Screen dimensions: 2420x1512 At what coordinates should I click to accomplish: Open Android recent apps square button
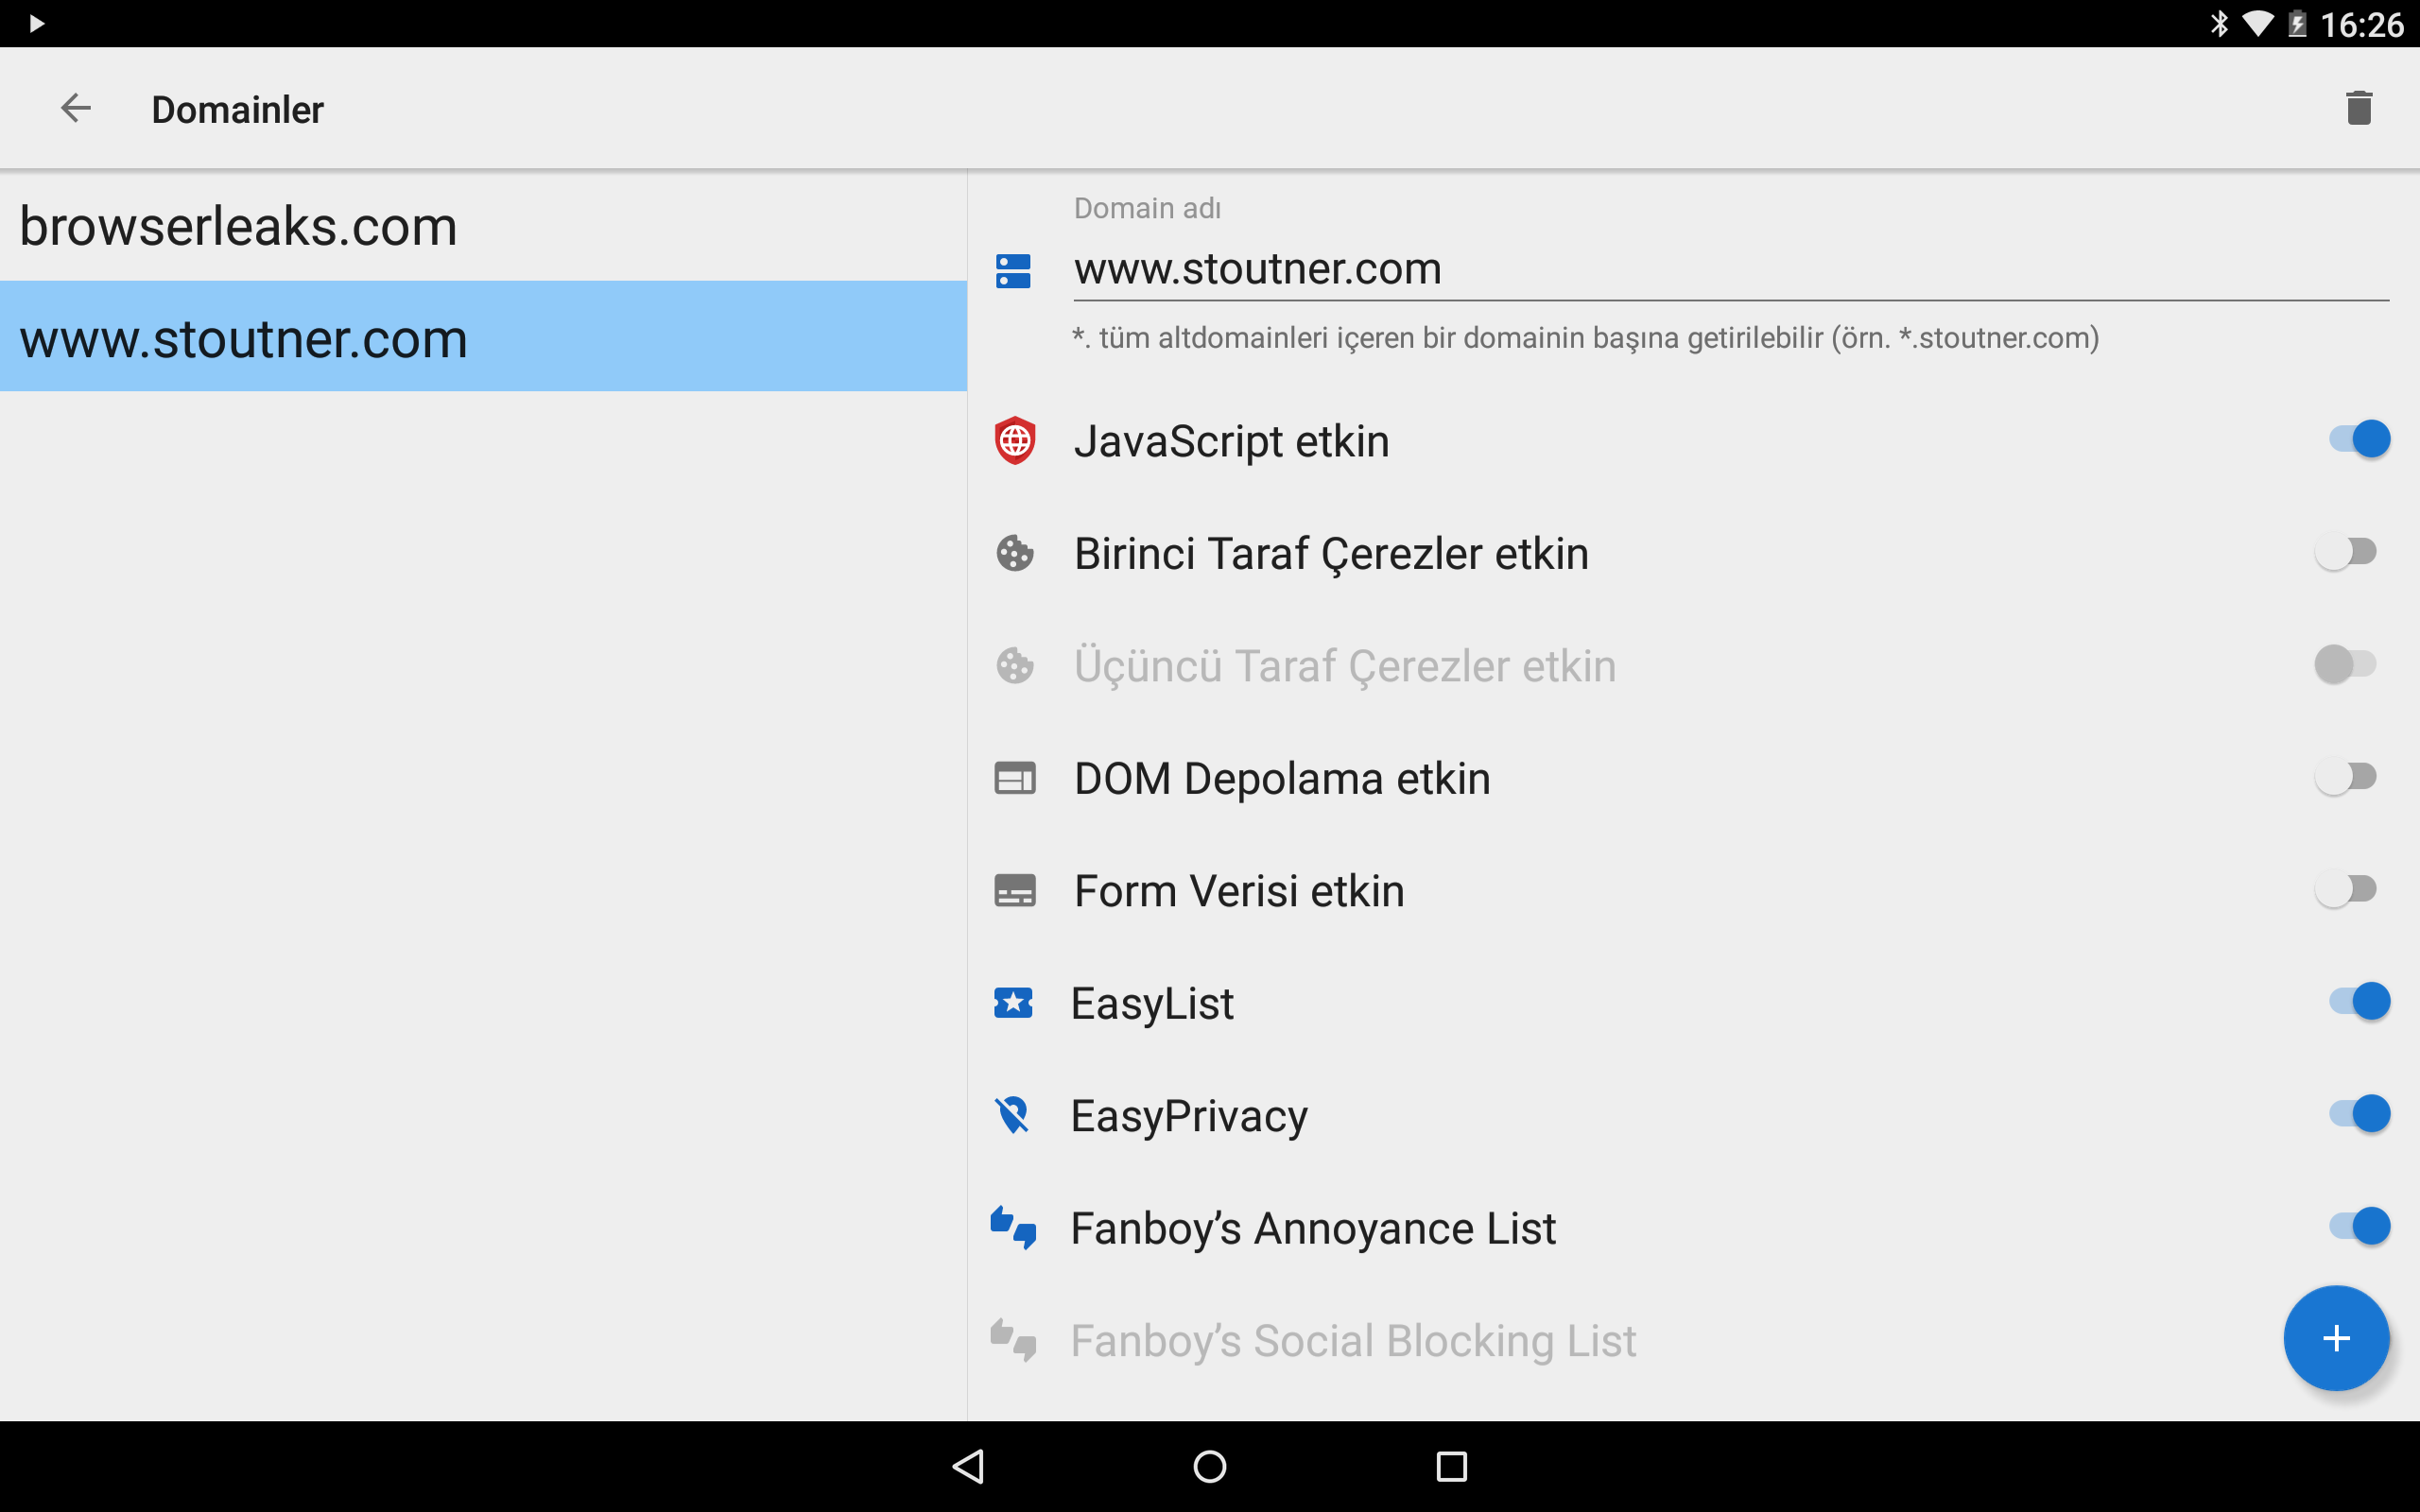pyautogui.click(x=1451, y=1466)
